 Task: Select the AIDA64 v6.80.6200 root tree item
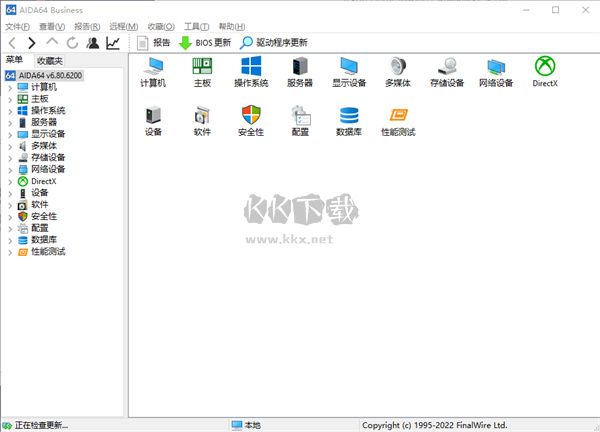point(44,75)
